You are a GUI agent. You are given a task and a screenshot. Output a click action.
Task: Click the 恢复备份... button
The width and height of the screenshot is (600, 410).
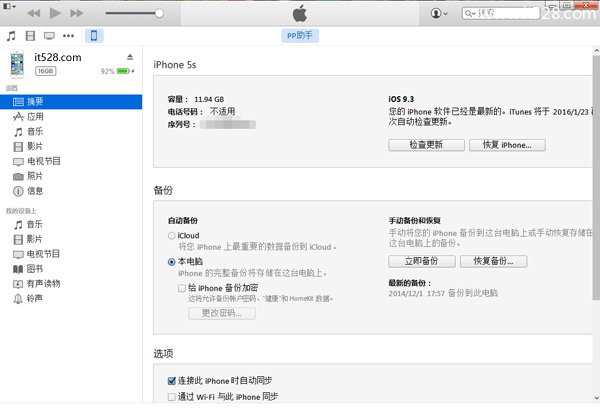pos(494,261)
